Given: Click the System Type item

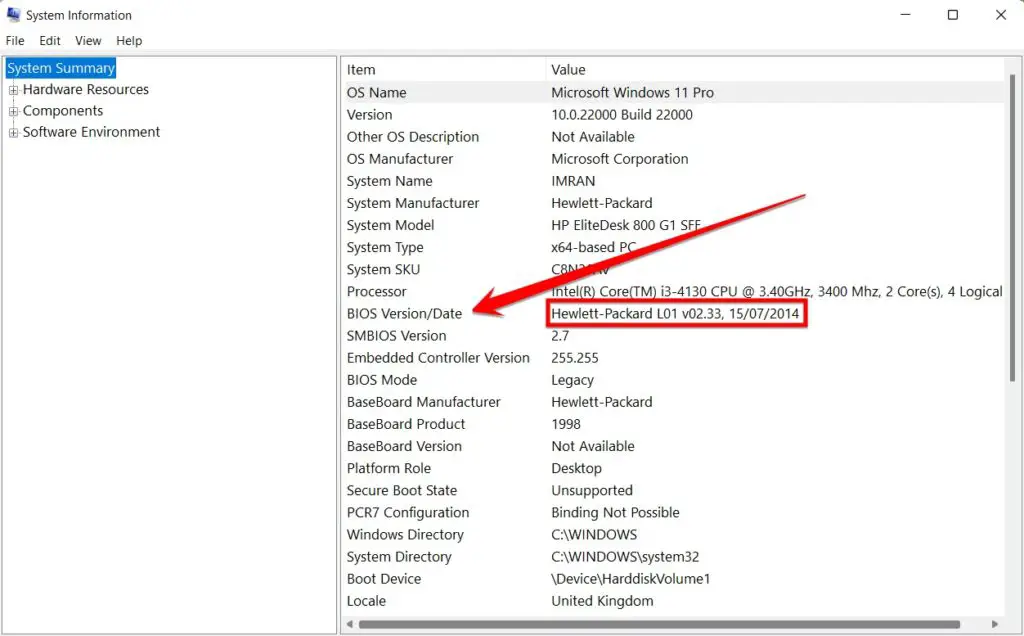Looking at the screenshot, I should coord(385,248).
